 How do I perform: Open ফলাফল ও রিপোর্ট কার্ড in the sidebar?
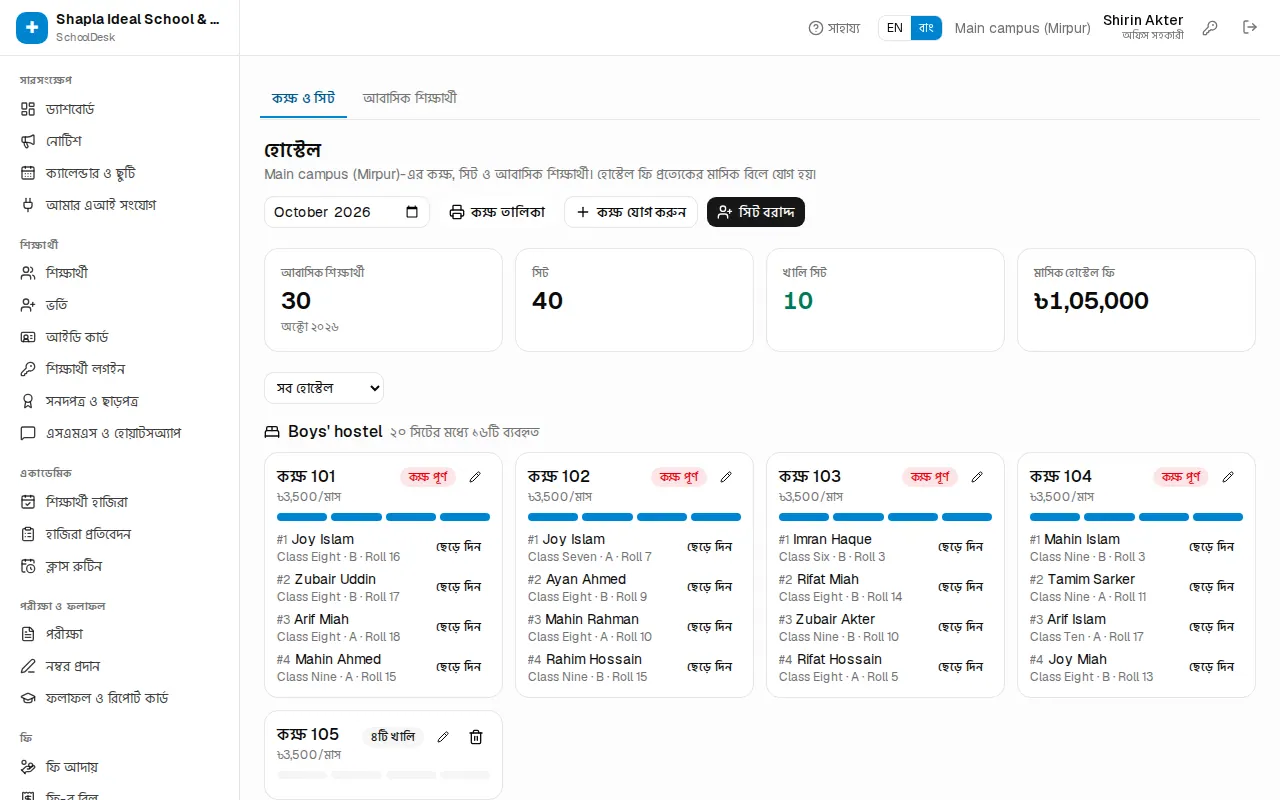120,698
